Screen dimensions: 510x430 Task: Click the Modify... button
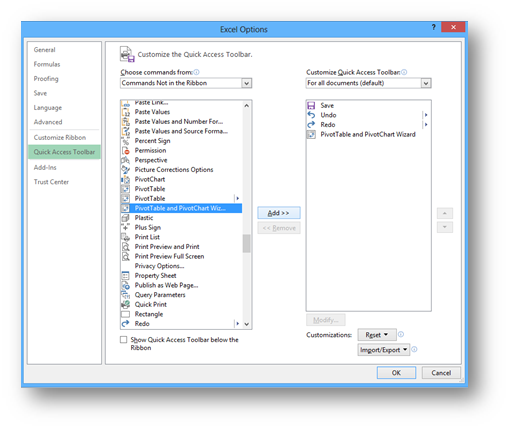click(x=326, y=320)
